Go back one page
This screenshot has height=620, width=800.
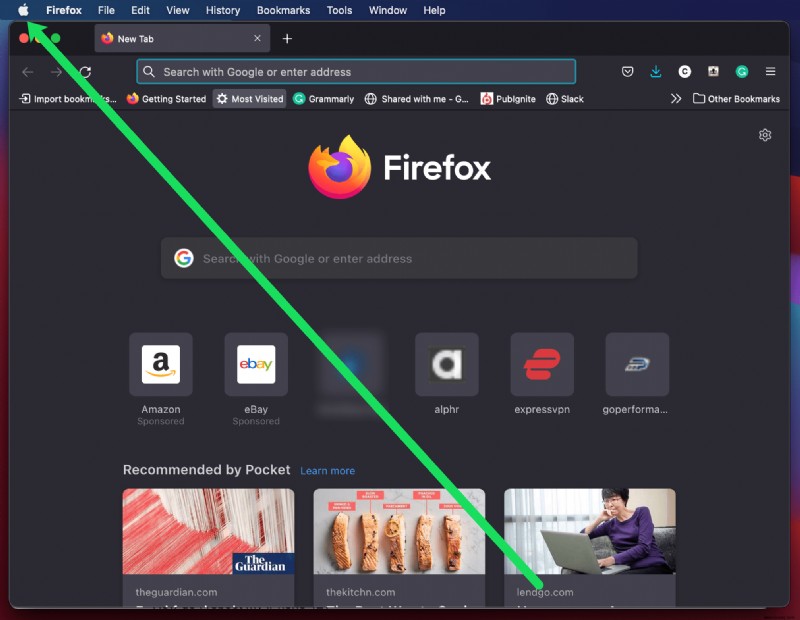(x=28, y=72)
